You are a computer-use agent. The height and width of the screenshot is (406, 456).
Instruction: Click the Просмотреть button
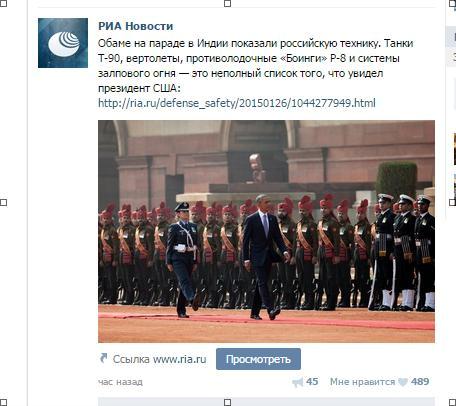(258, 359)
